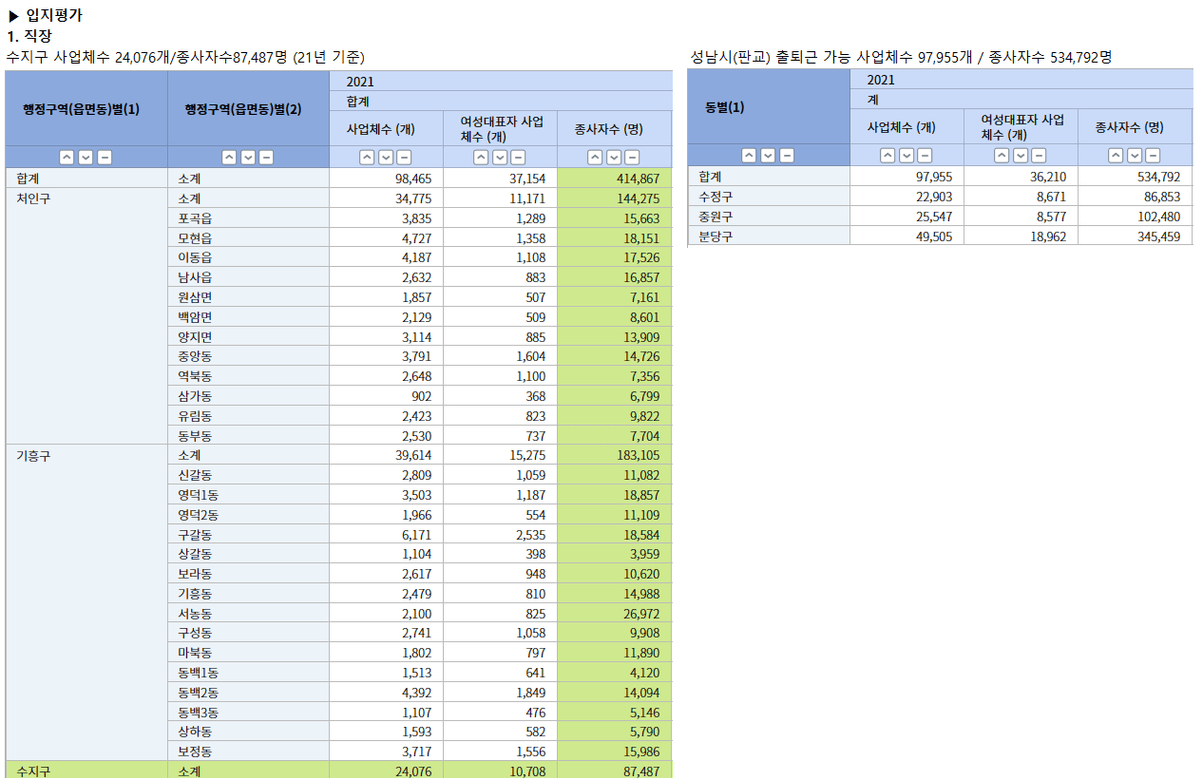Sort descending 여성대표자 사업체수 in 행정구역 table
Screen dimensions: 1203x778
click(499, 157)
